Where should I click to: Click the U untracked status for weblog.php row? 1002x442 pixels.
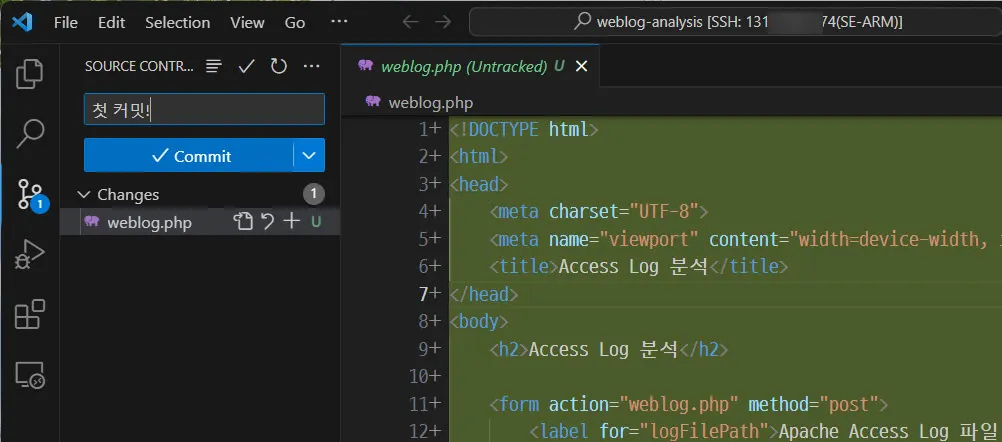pyautogui.click(x=316, y=222)
